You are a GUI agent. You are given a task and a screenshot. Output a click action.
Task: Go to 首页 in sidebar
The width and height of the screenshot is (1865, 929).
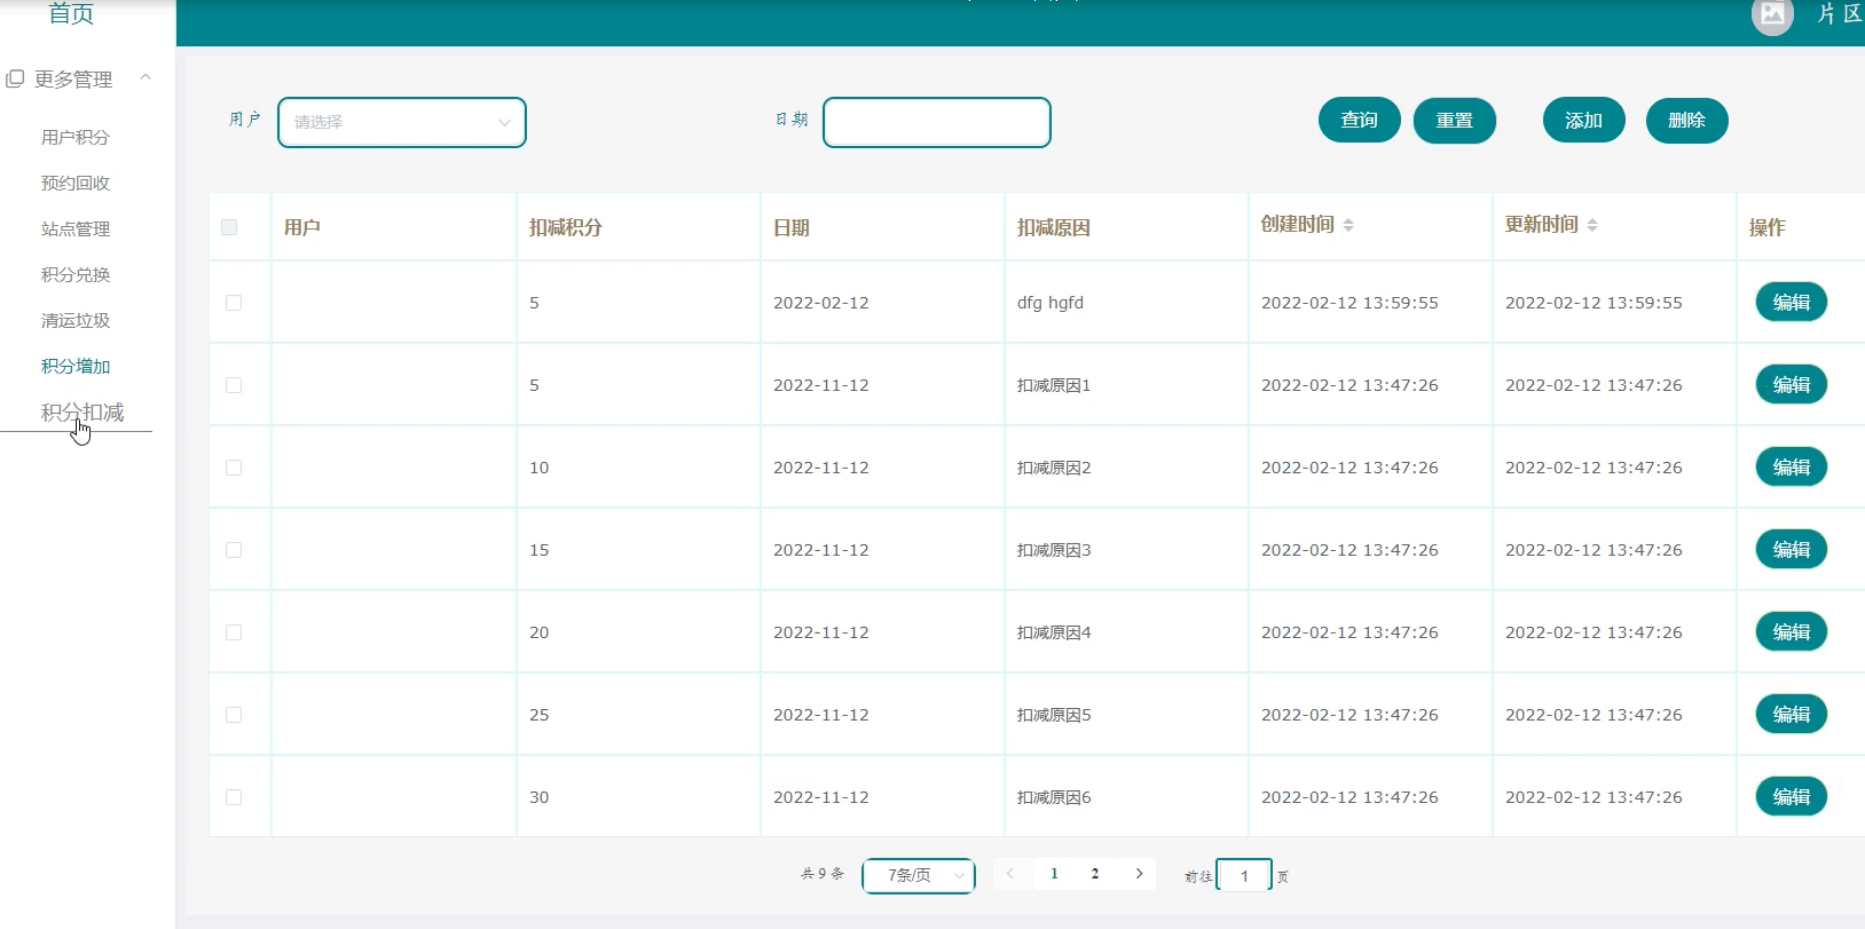(71, 13)
